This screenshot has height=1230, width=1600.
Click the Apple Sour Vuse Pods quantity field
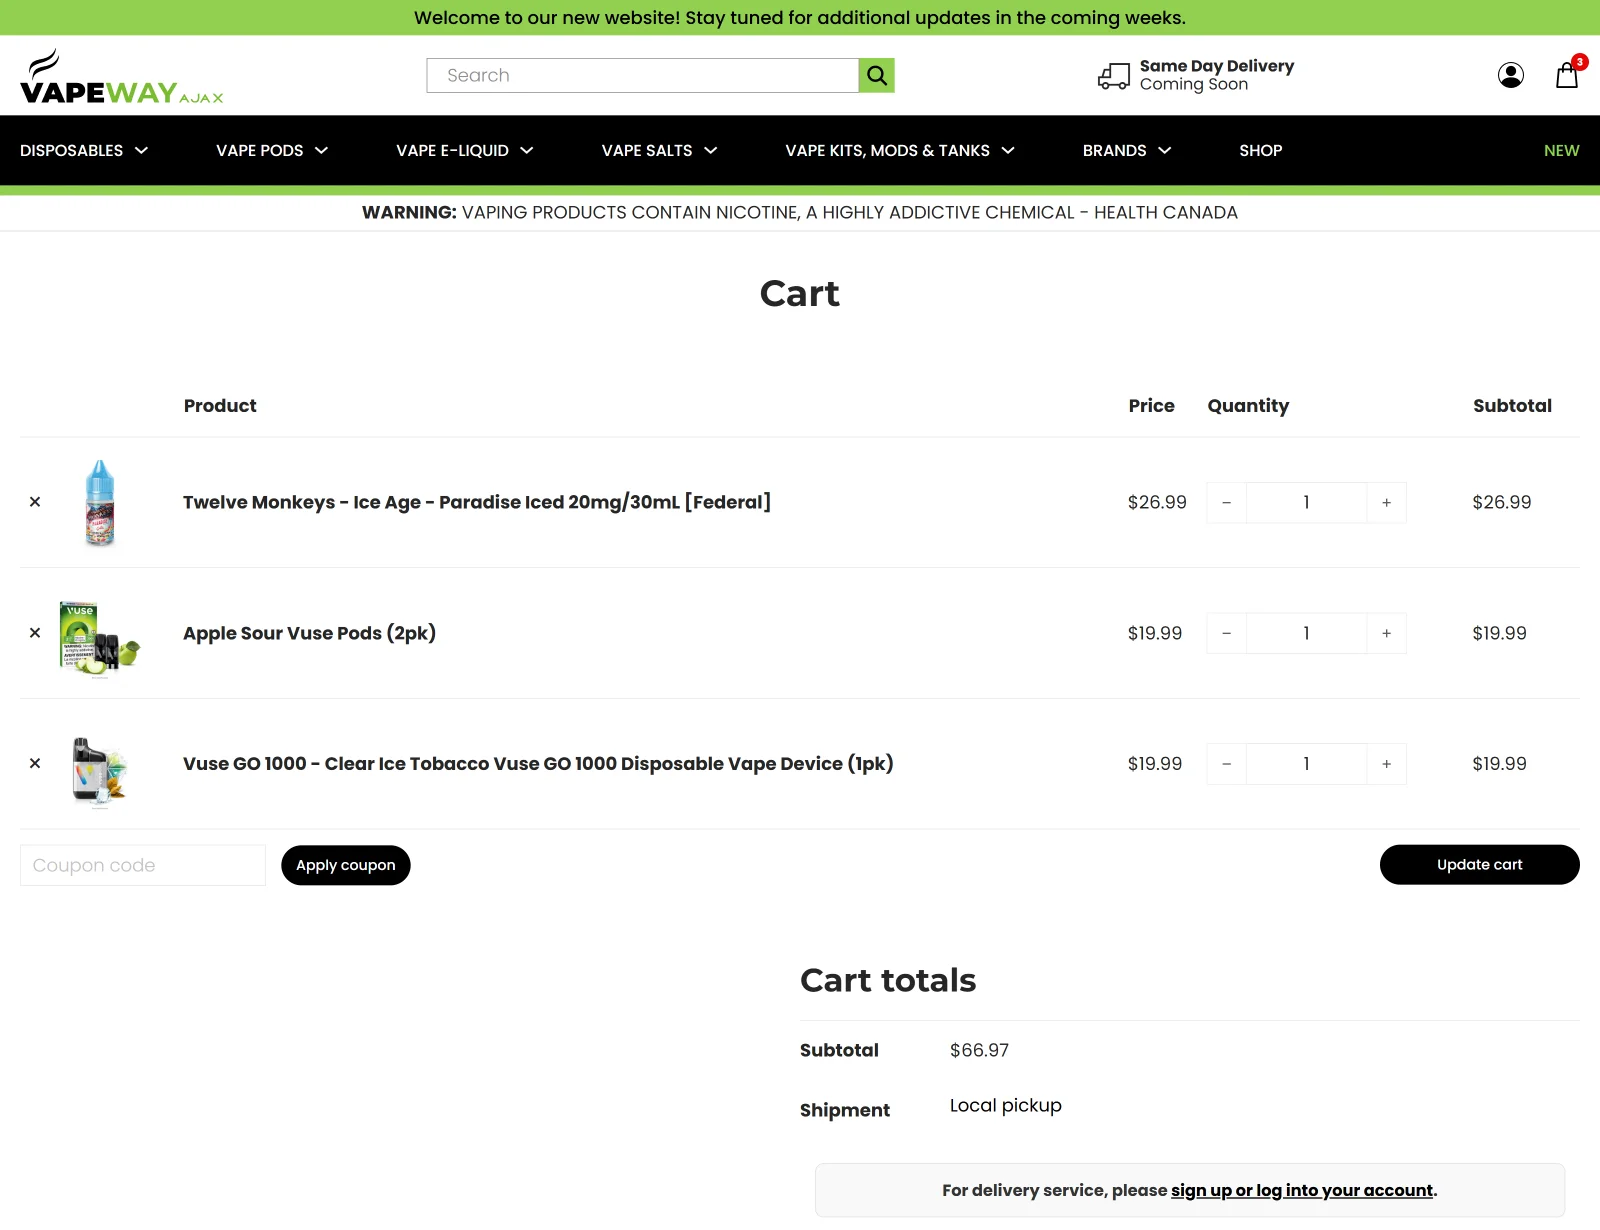1306,633
